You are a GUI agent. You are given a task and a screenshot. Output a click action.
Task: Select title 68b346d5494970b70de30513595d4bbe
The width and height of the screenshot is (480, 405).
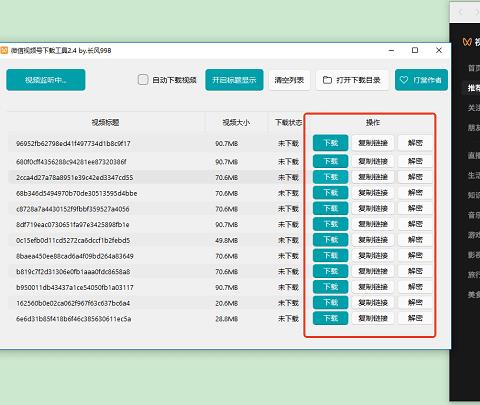click(x=76, y=193)
